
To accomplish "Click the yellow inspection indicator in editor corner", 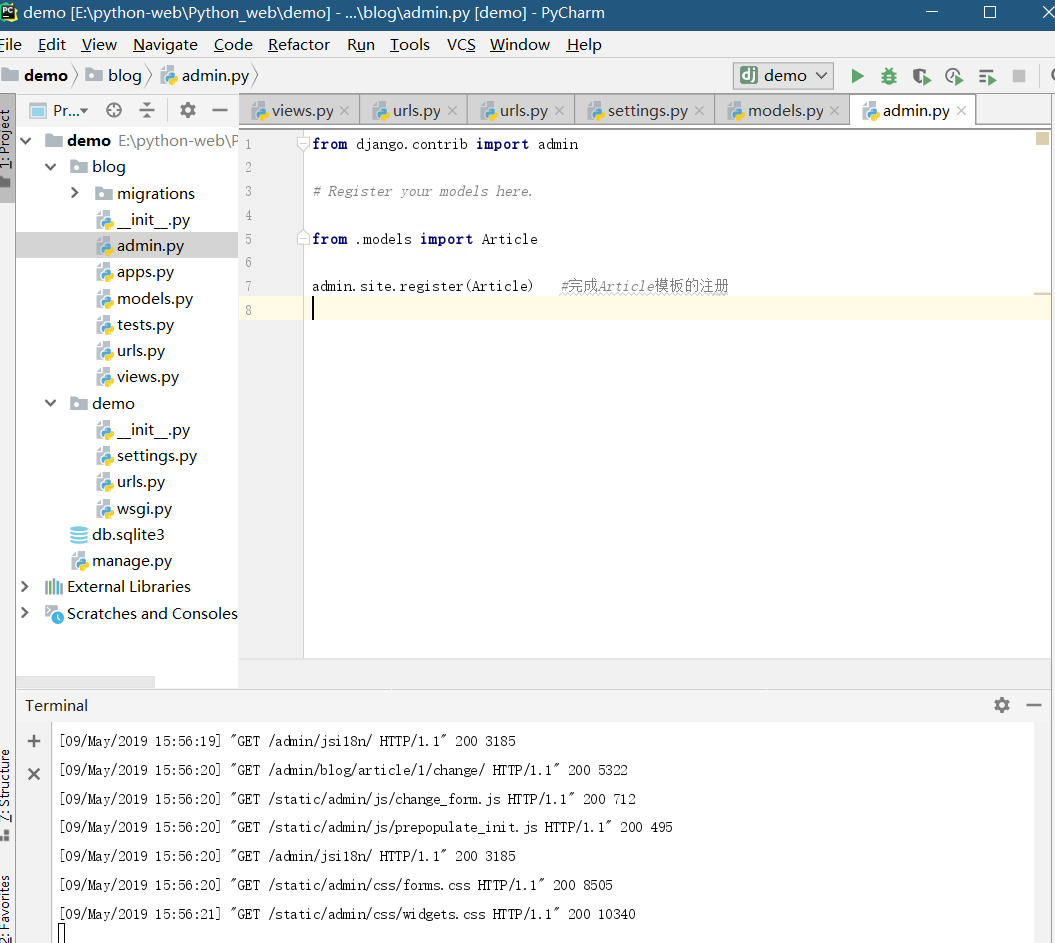I will pyautogui.click(x=1042, y=139).
